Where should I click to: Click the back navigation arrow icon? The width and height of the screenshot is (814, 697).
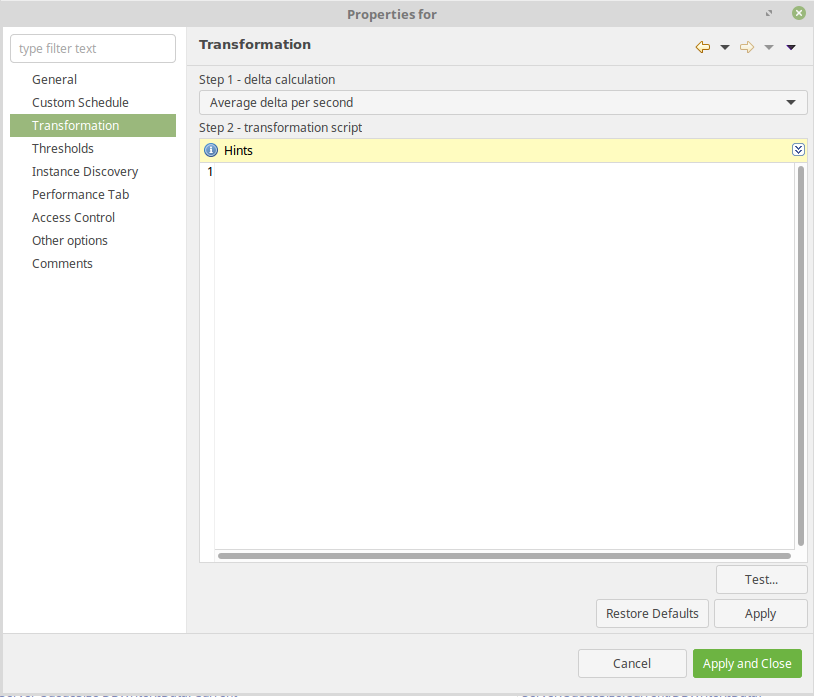(702, 47)
